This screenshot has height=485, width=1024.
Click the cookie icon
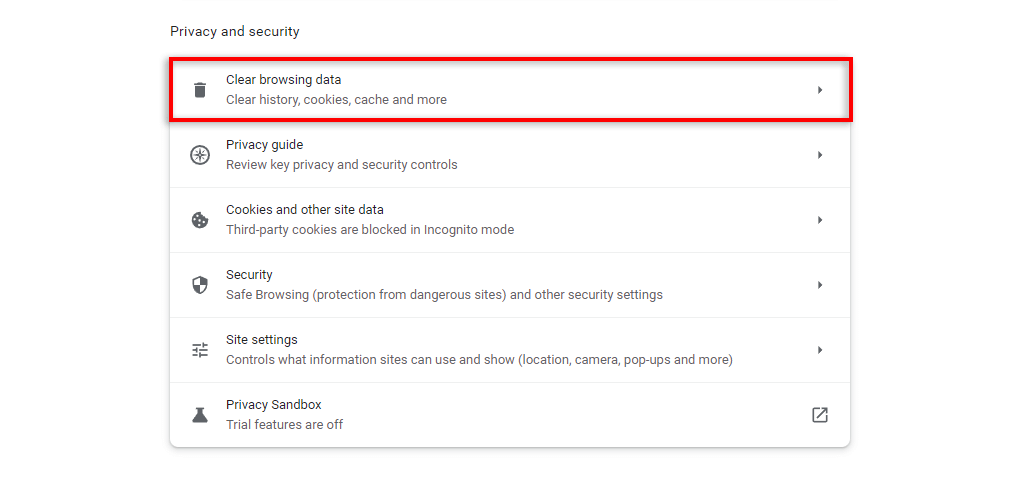point(200,220)
